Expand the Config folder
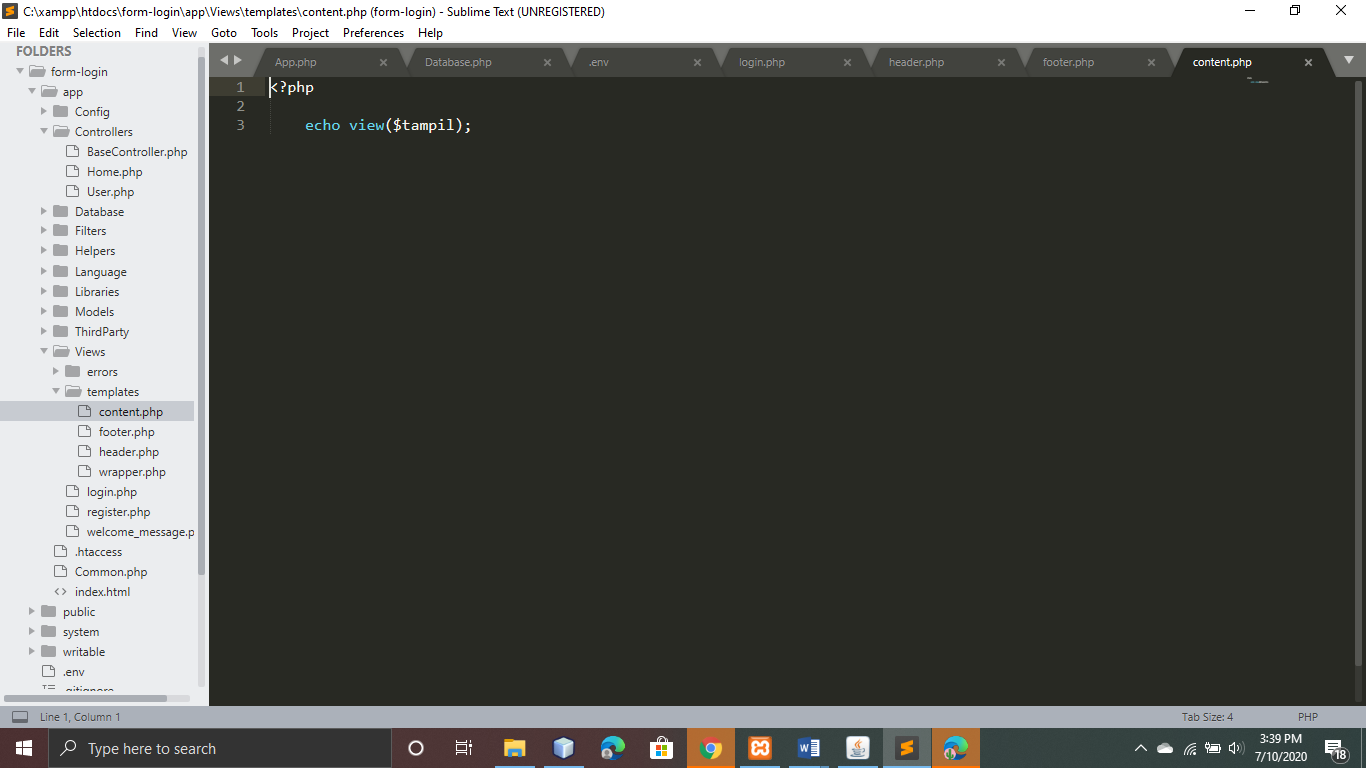Image resolution: width=1366 pixels, height=768 pixels. click(44, 111)
